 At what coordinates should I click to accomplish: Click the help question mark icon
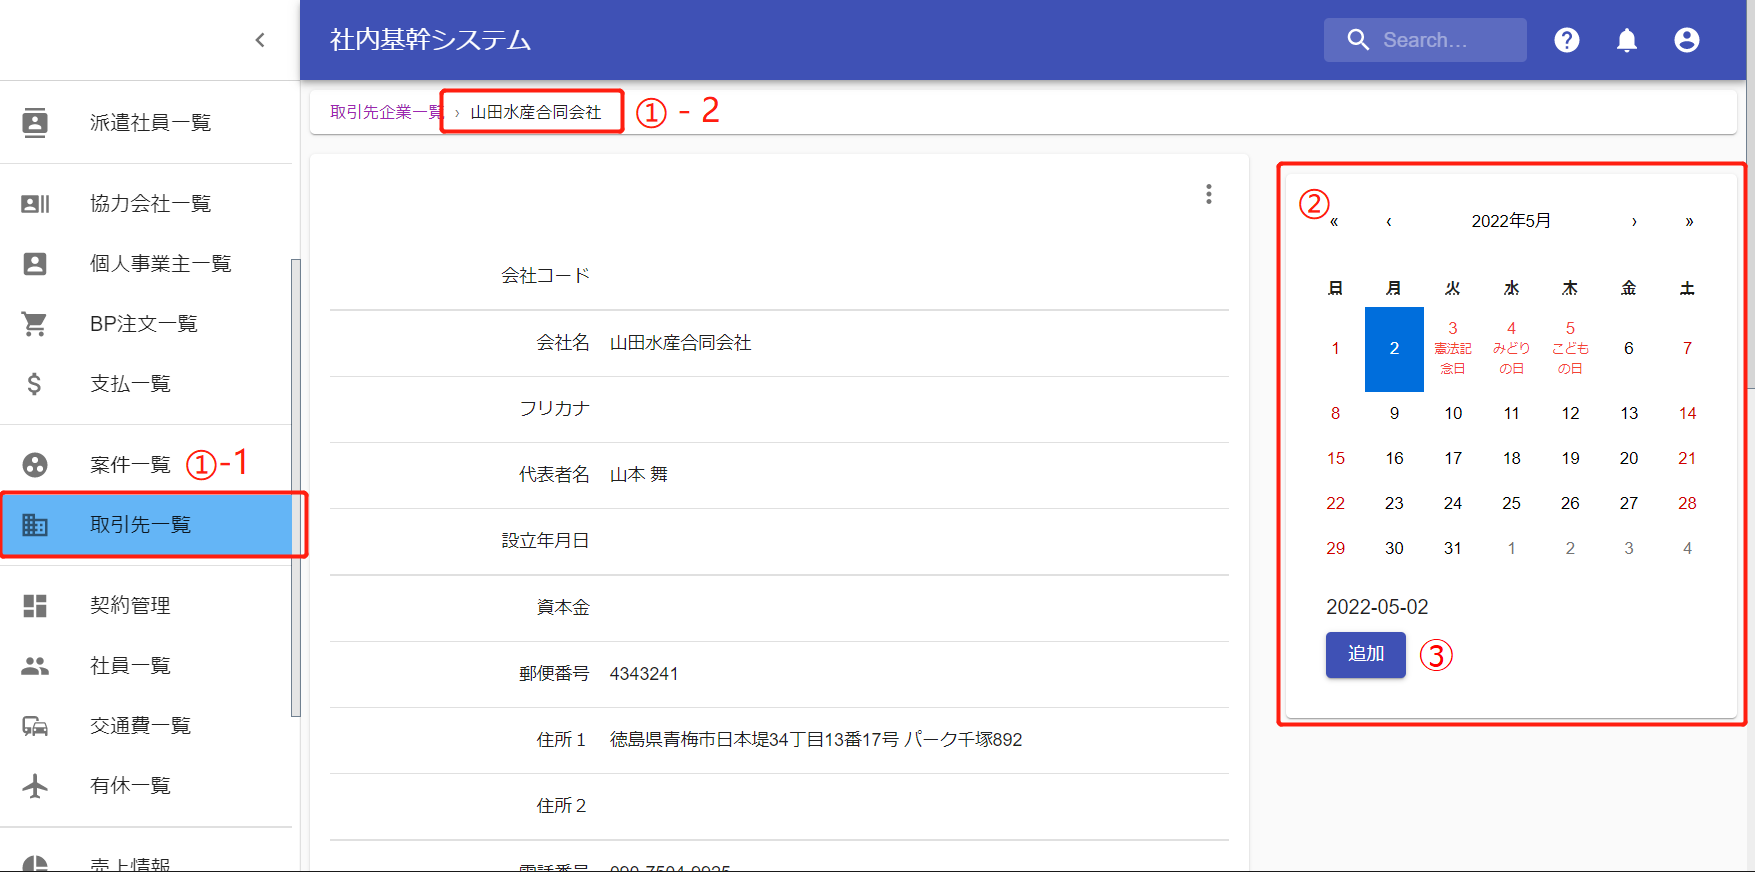(x=1566, y=40)
